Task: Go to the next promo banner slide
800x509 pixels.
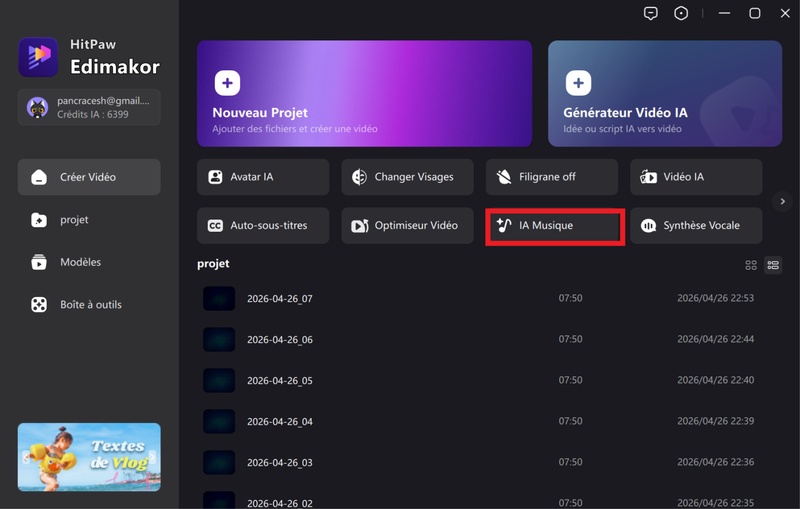Action: pyautogui.click(x=153, y=457)
